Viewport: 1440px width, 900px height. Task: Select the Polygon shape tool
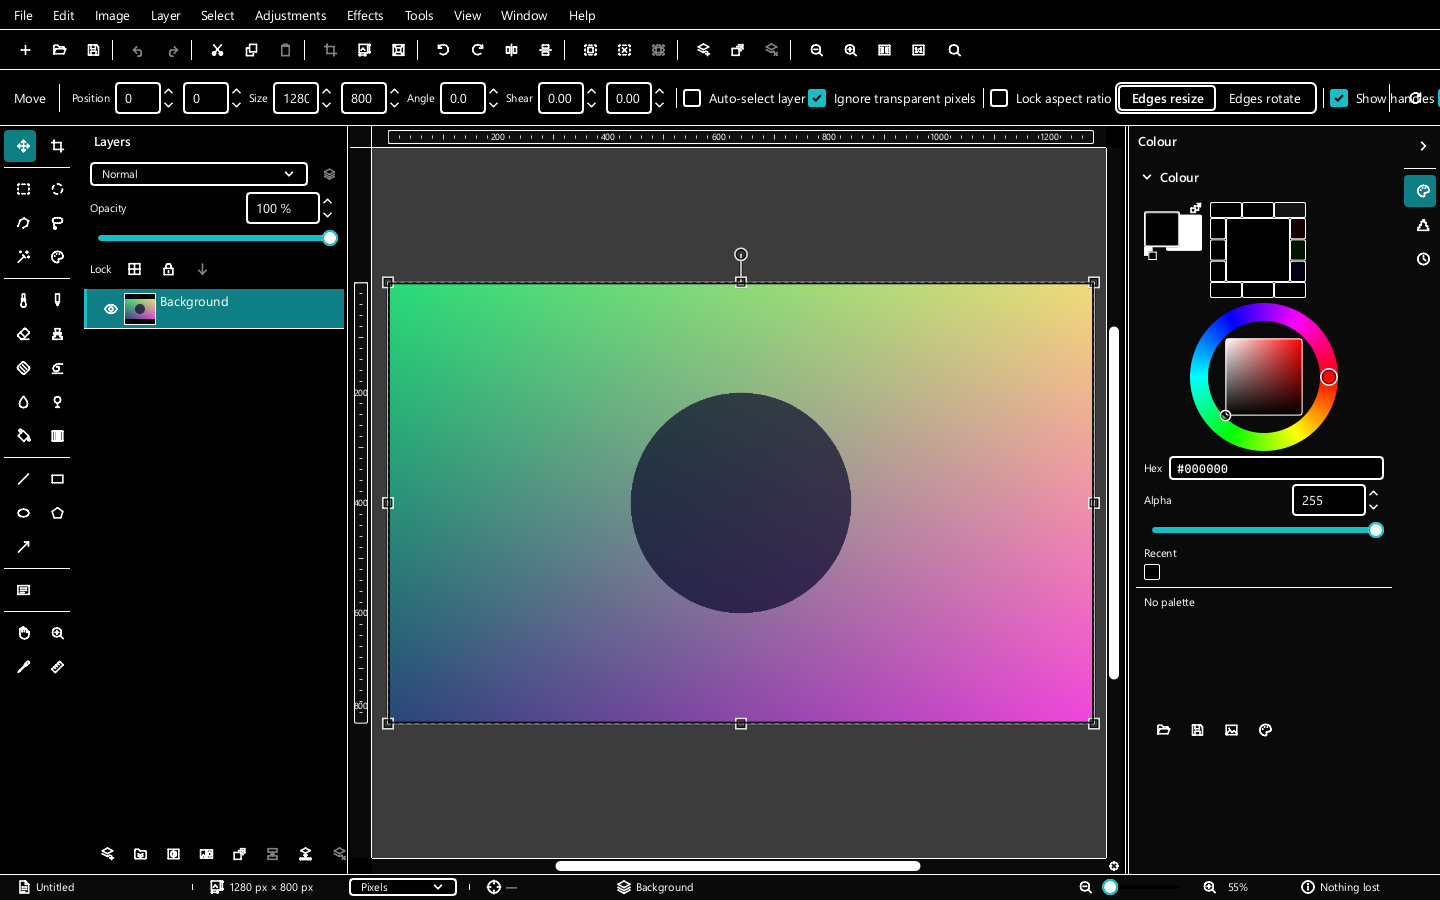pyautogui.click(x=57, y=513)
